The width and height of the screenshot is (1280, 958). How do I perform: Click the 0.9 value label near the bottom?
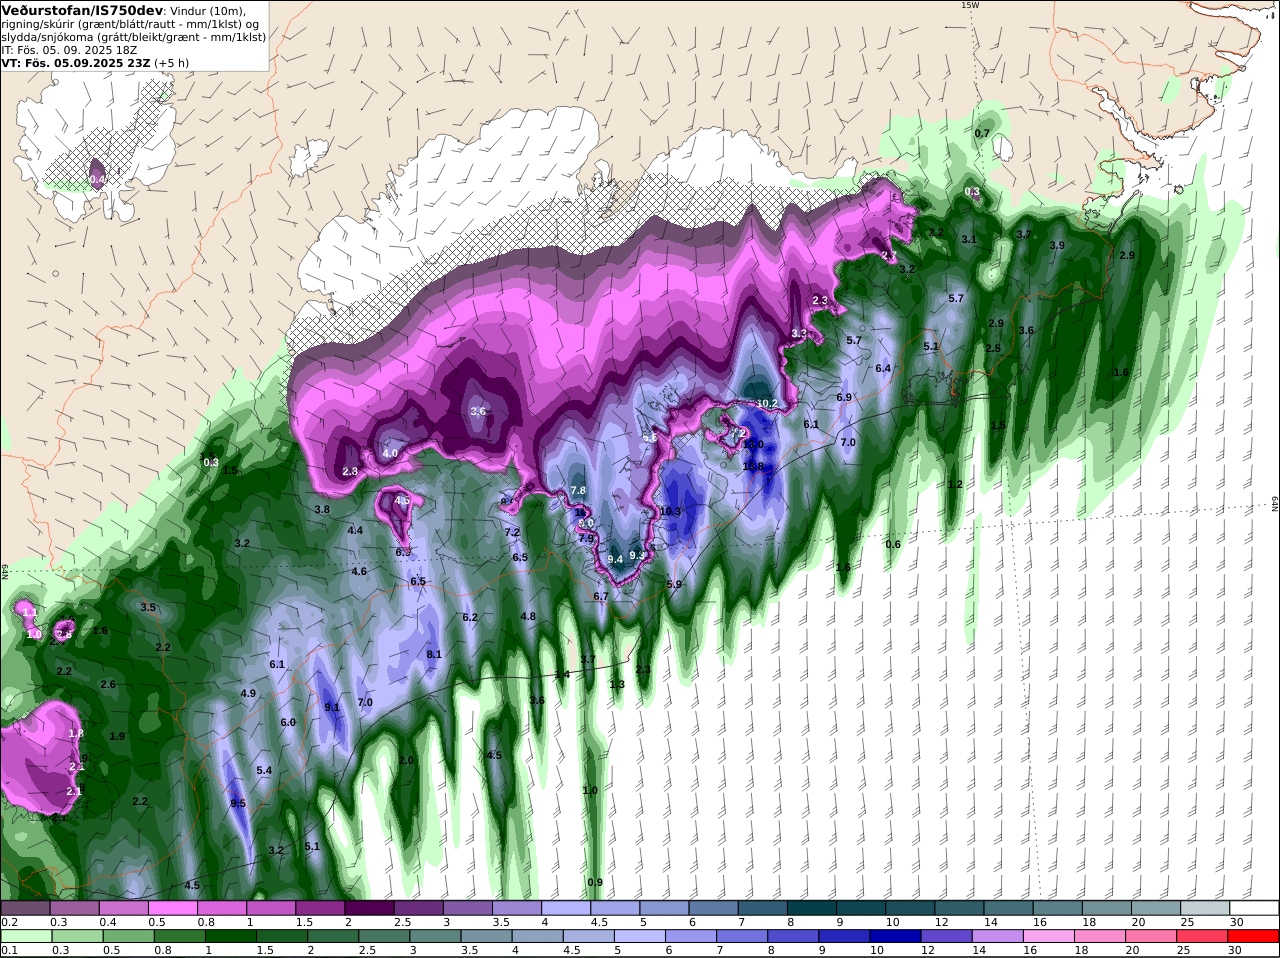pyautogui.click(x=595, y=882)
